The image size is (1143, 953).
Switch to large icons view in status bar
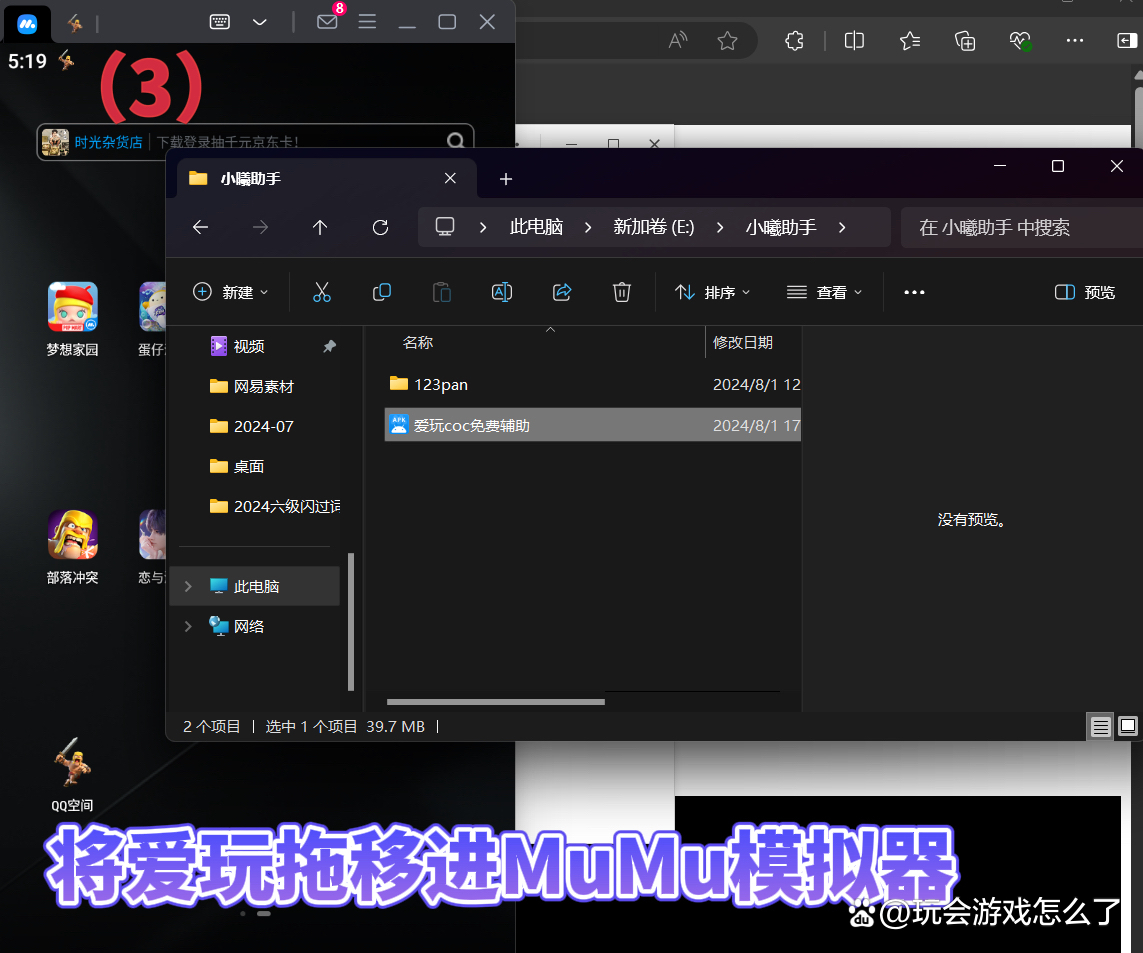tap(1128, 726)
